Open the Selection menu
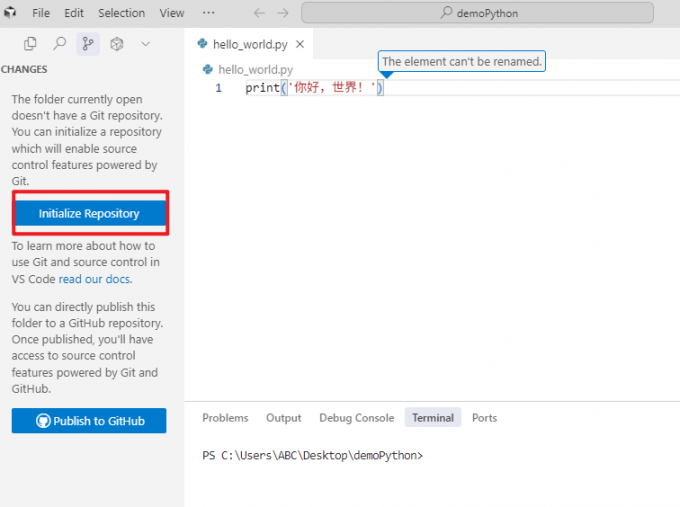Viewport: 680px width, 507px height. click(x=121, y=13)
